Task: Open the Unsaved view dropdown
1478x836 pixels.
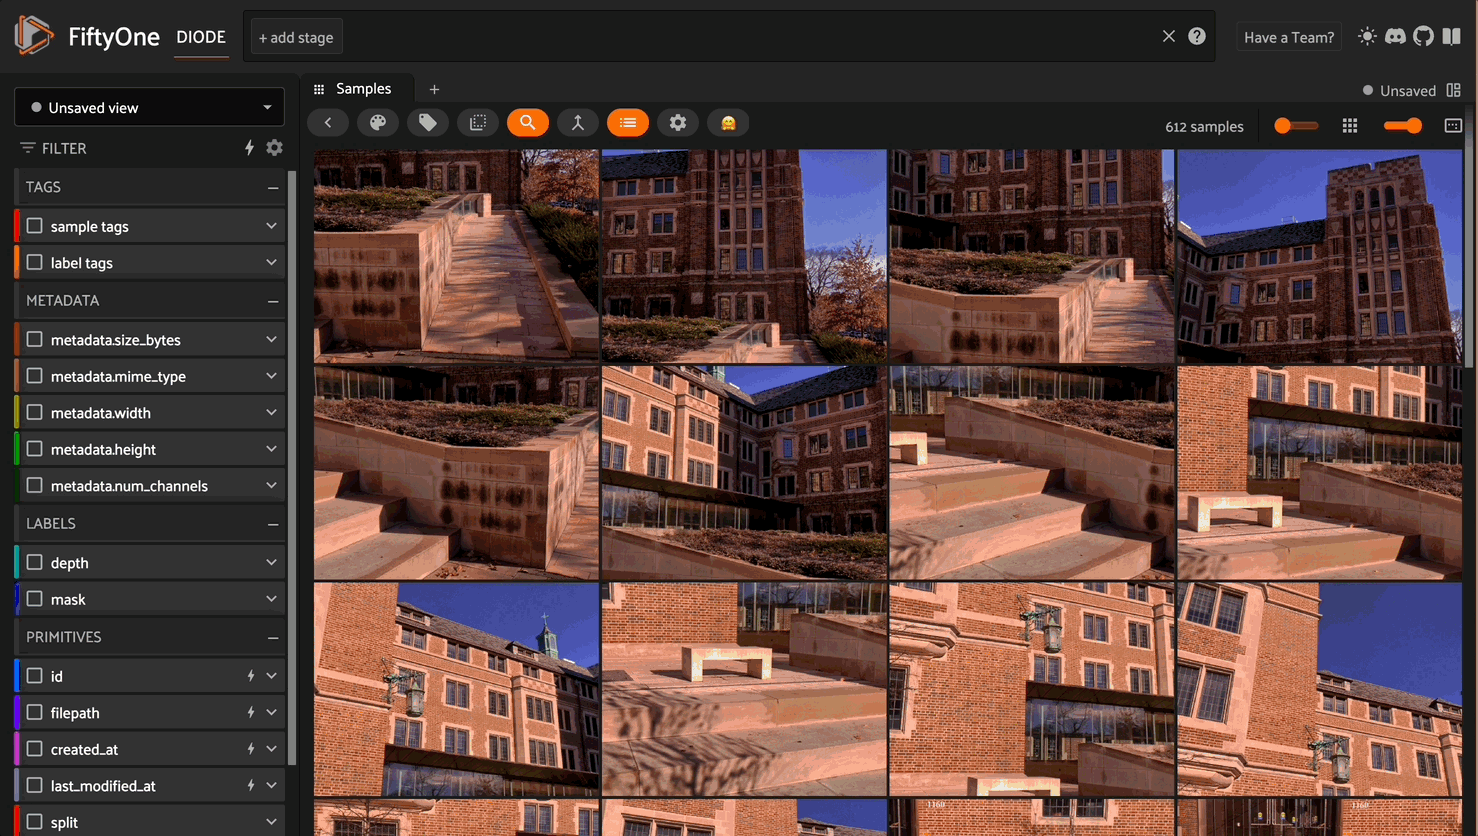Action: pos(150,107)
